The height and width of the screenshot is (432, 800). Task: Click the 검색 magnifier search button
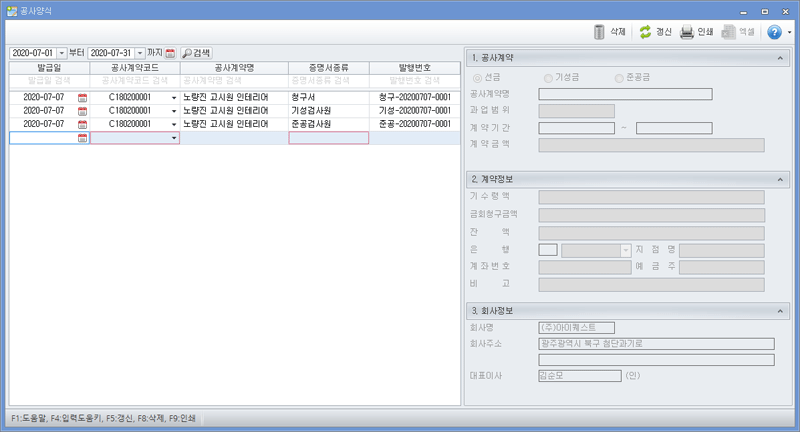(x=196, y=52)
